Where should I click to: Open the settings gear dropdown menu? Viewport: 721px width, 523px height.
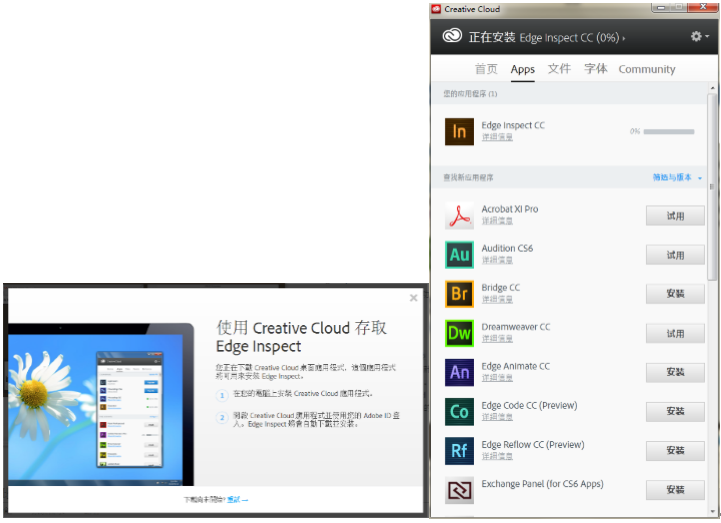tap(699, 37)
